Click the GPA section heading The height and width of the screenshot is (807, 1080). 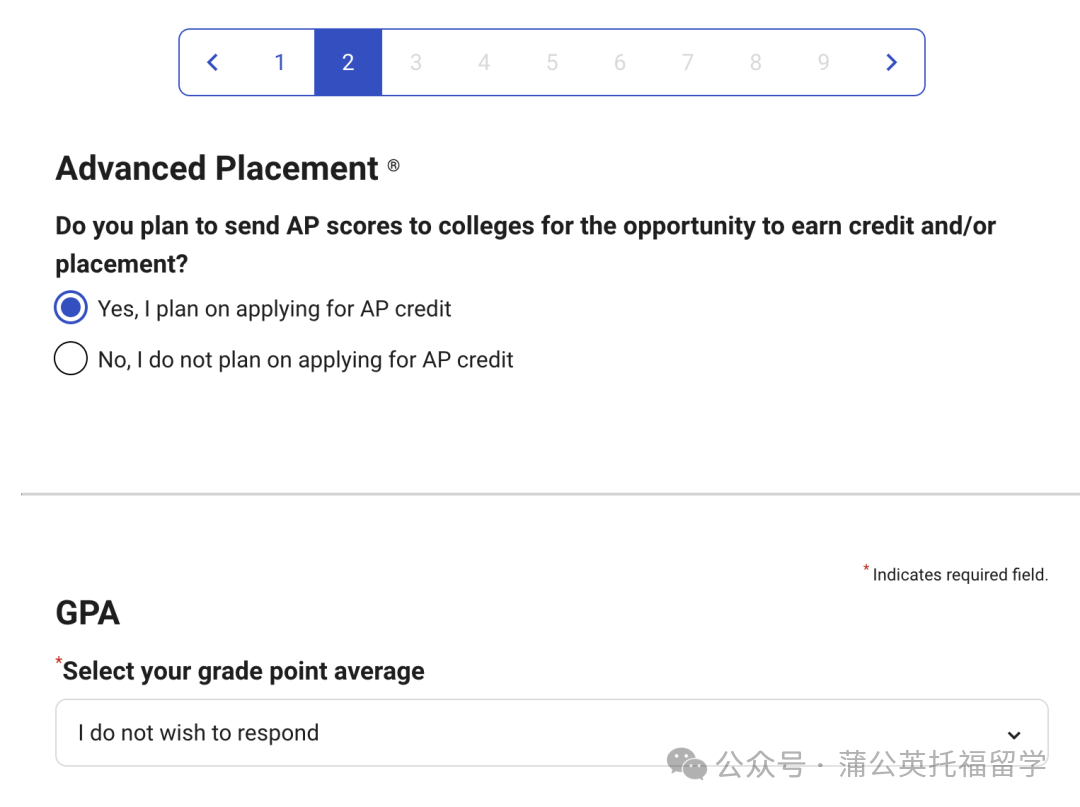coord(88,613)
